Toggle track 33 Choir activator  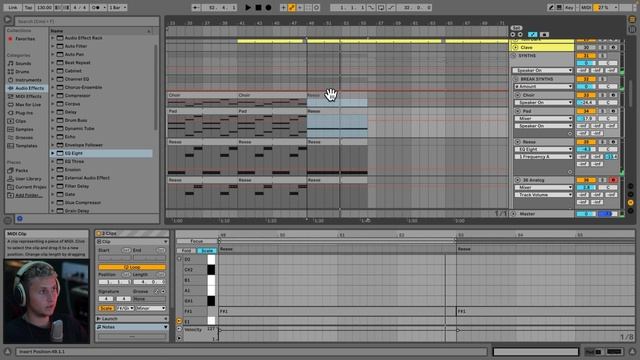pos(586,95)
